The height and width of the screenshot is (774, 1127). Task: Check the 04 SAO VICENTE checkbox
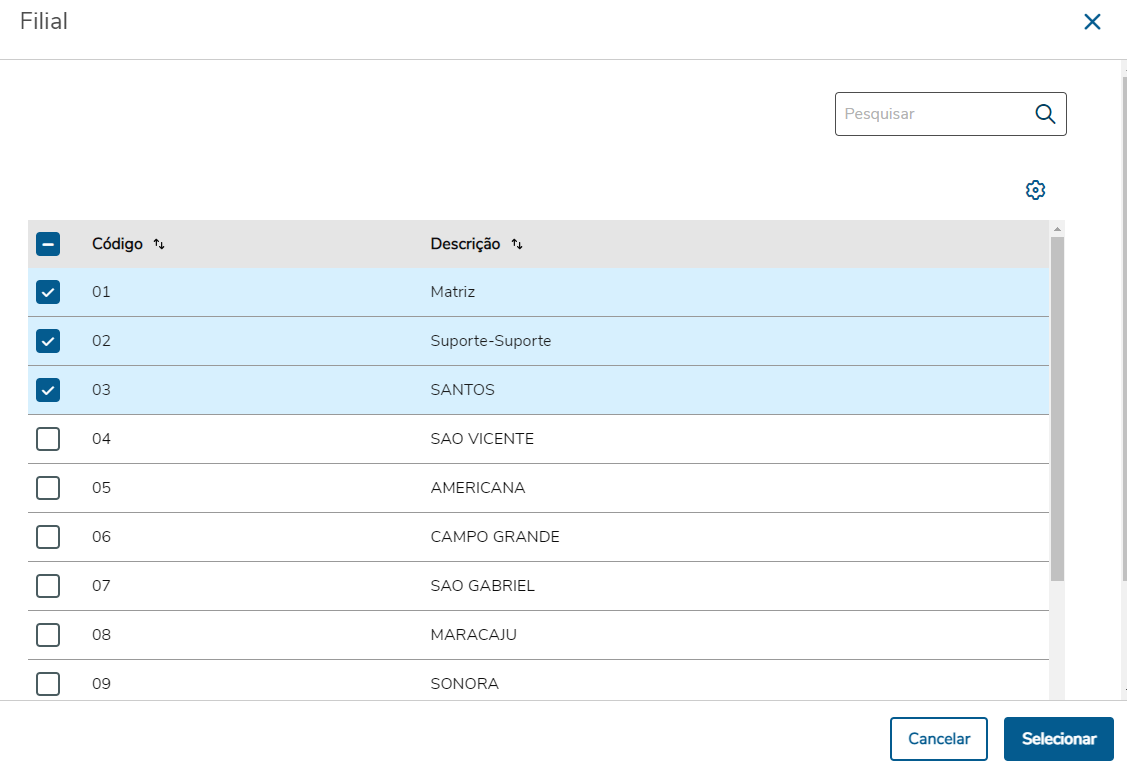pyautogui.click(x=48, y=439)
